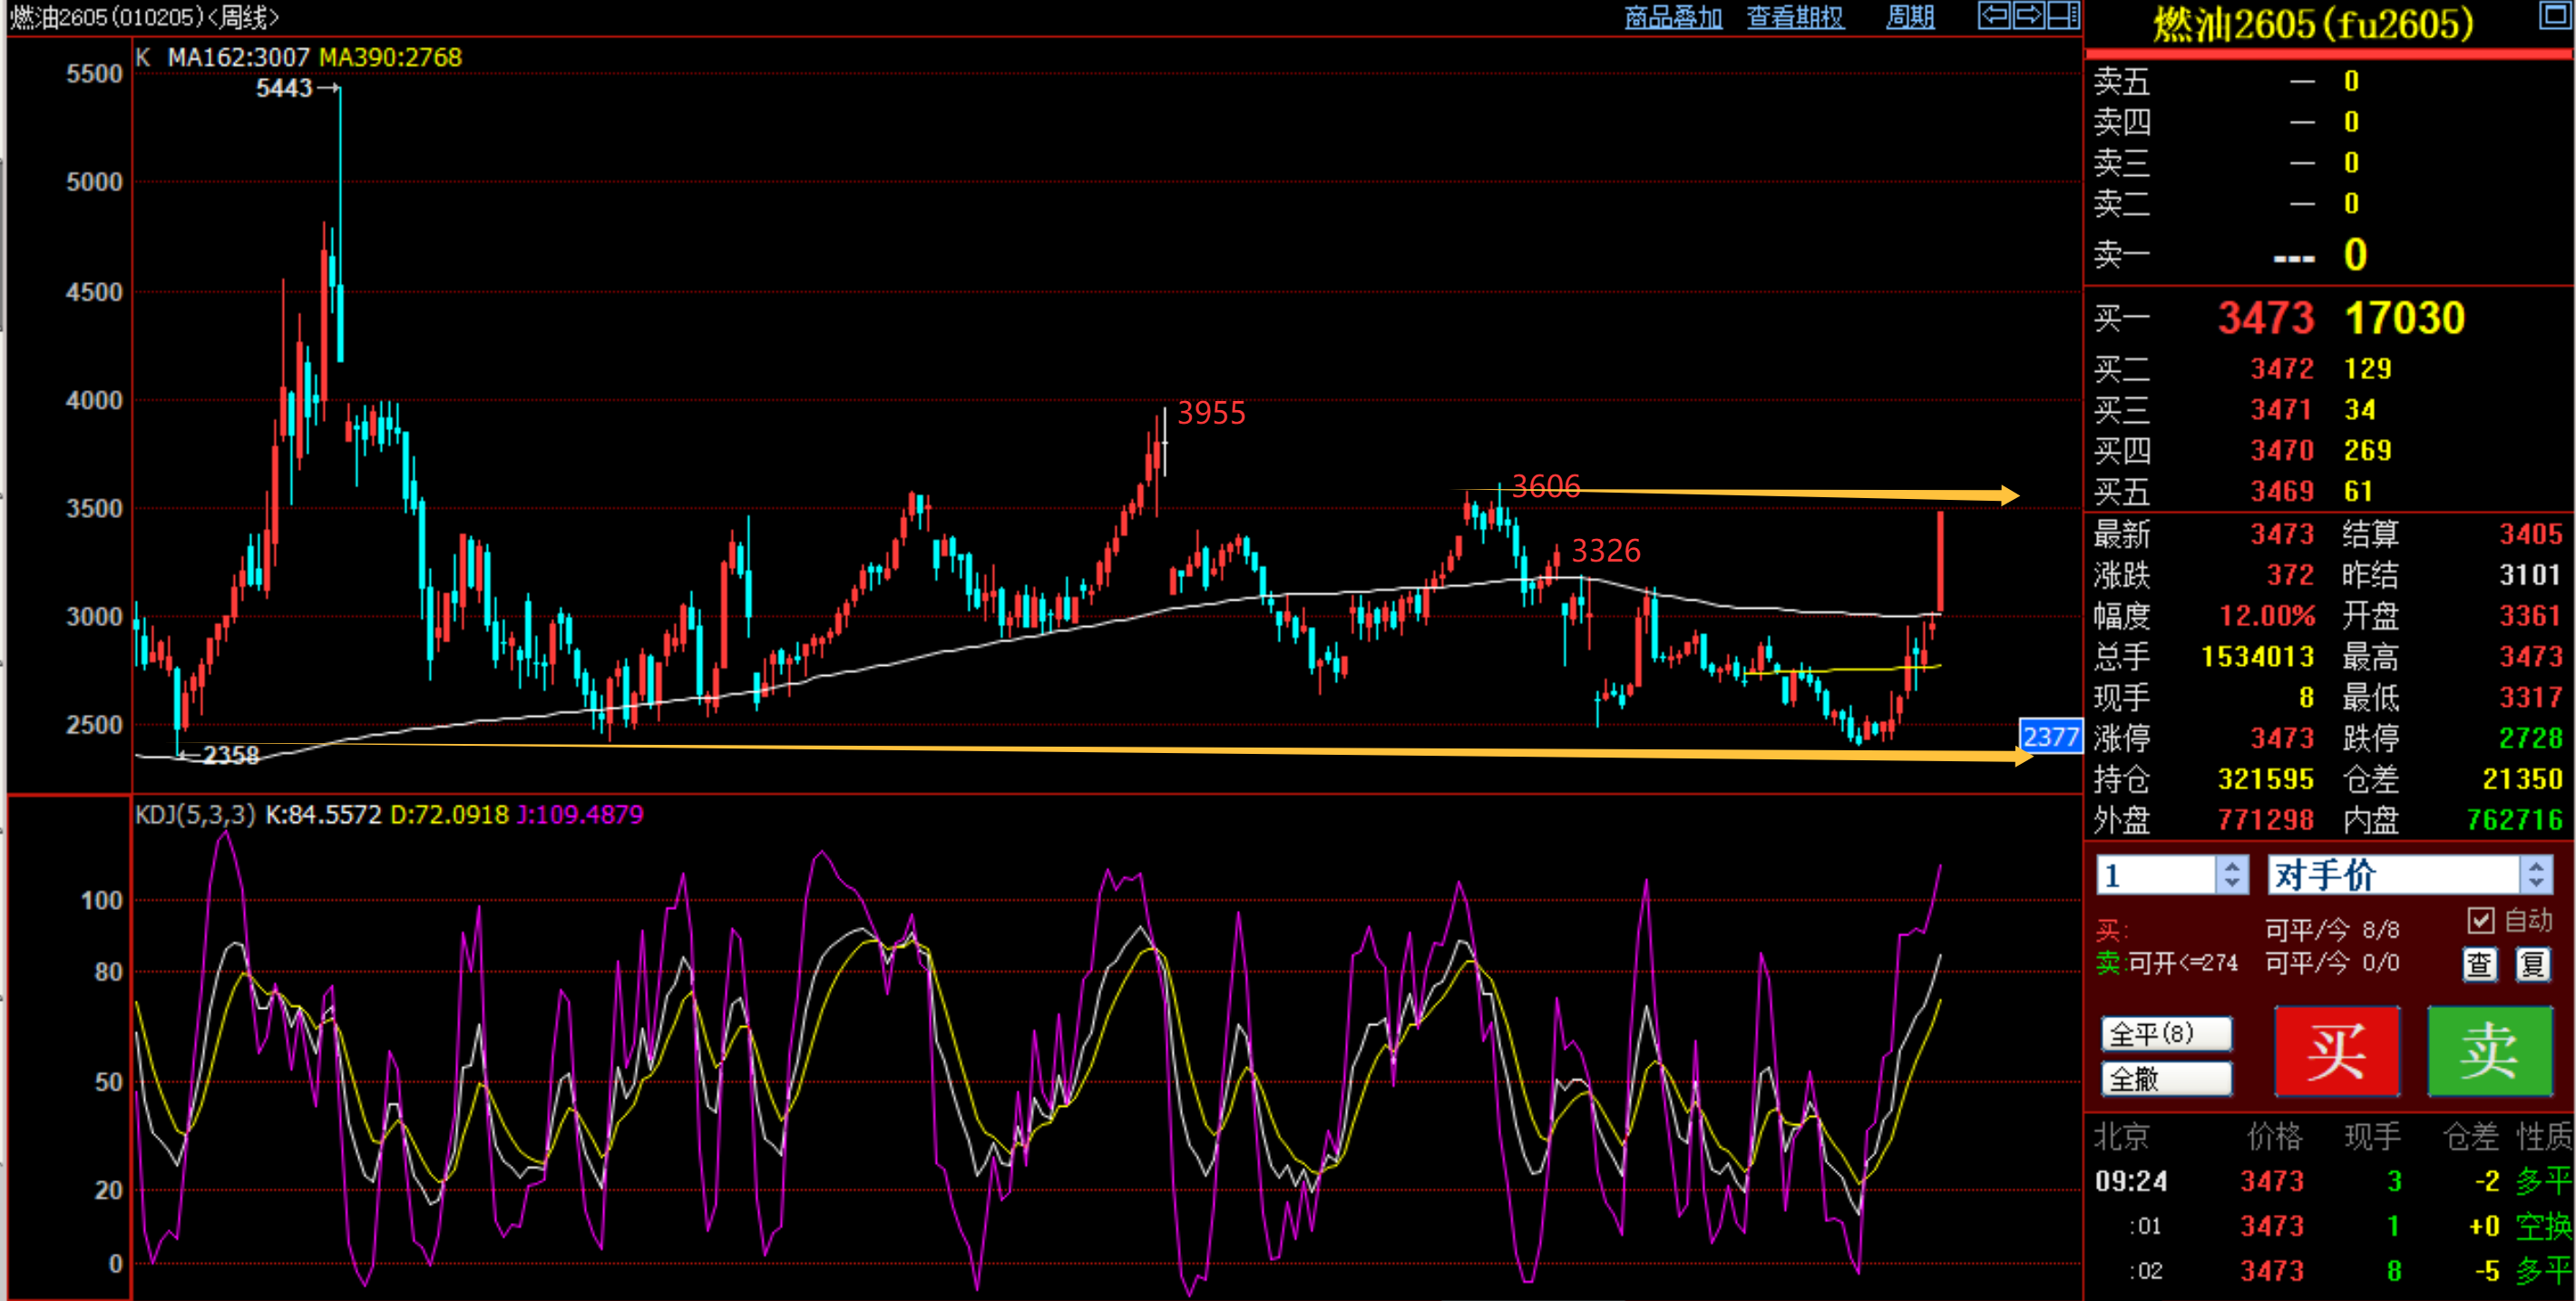The image size is (2576, 1301).
Task: Click the red 买 buy button
Action: [x=2336, y=1051]
